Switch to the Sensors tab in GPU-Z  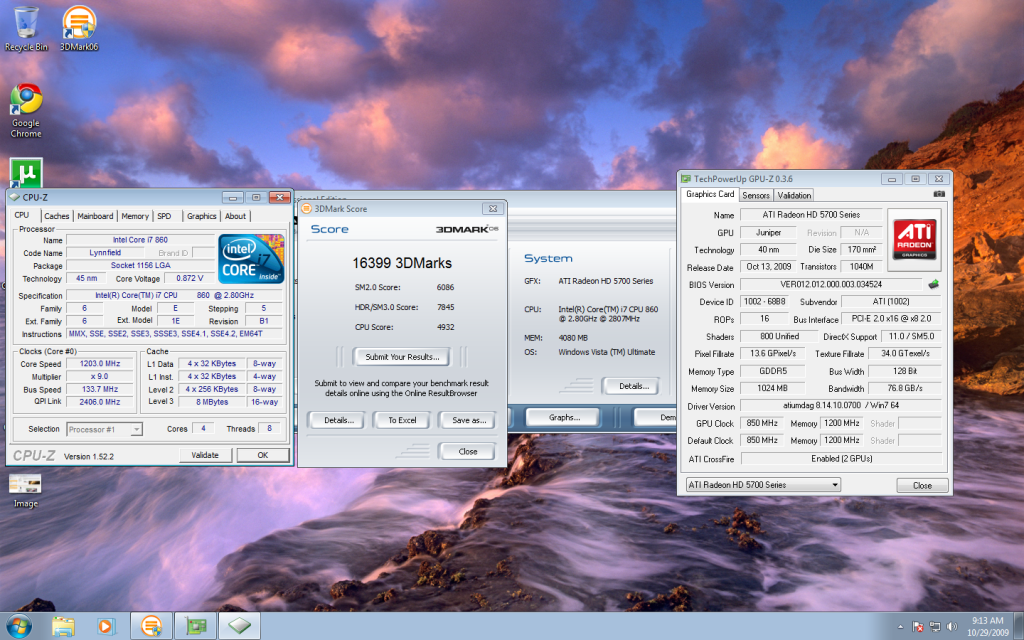[x=756, y=195]
